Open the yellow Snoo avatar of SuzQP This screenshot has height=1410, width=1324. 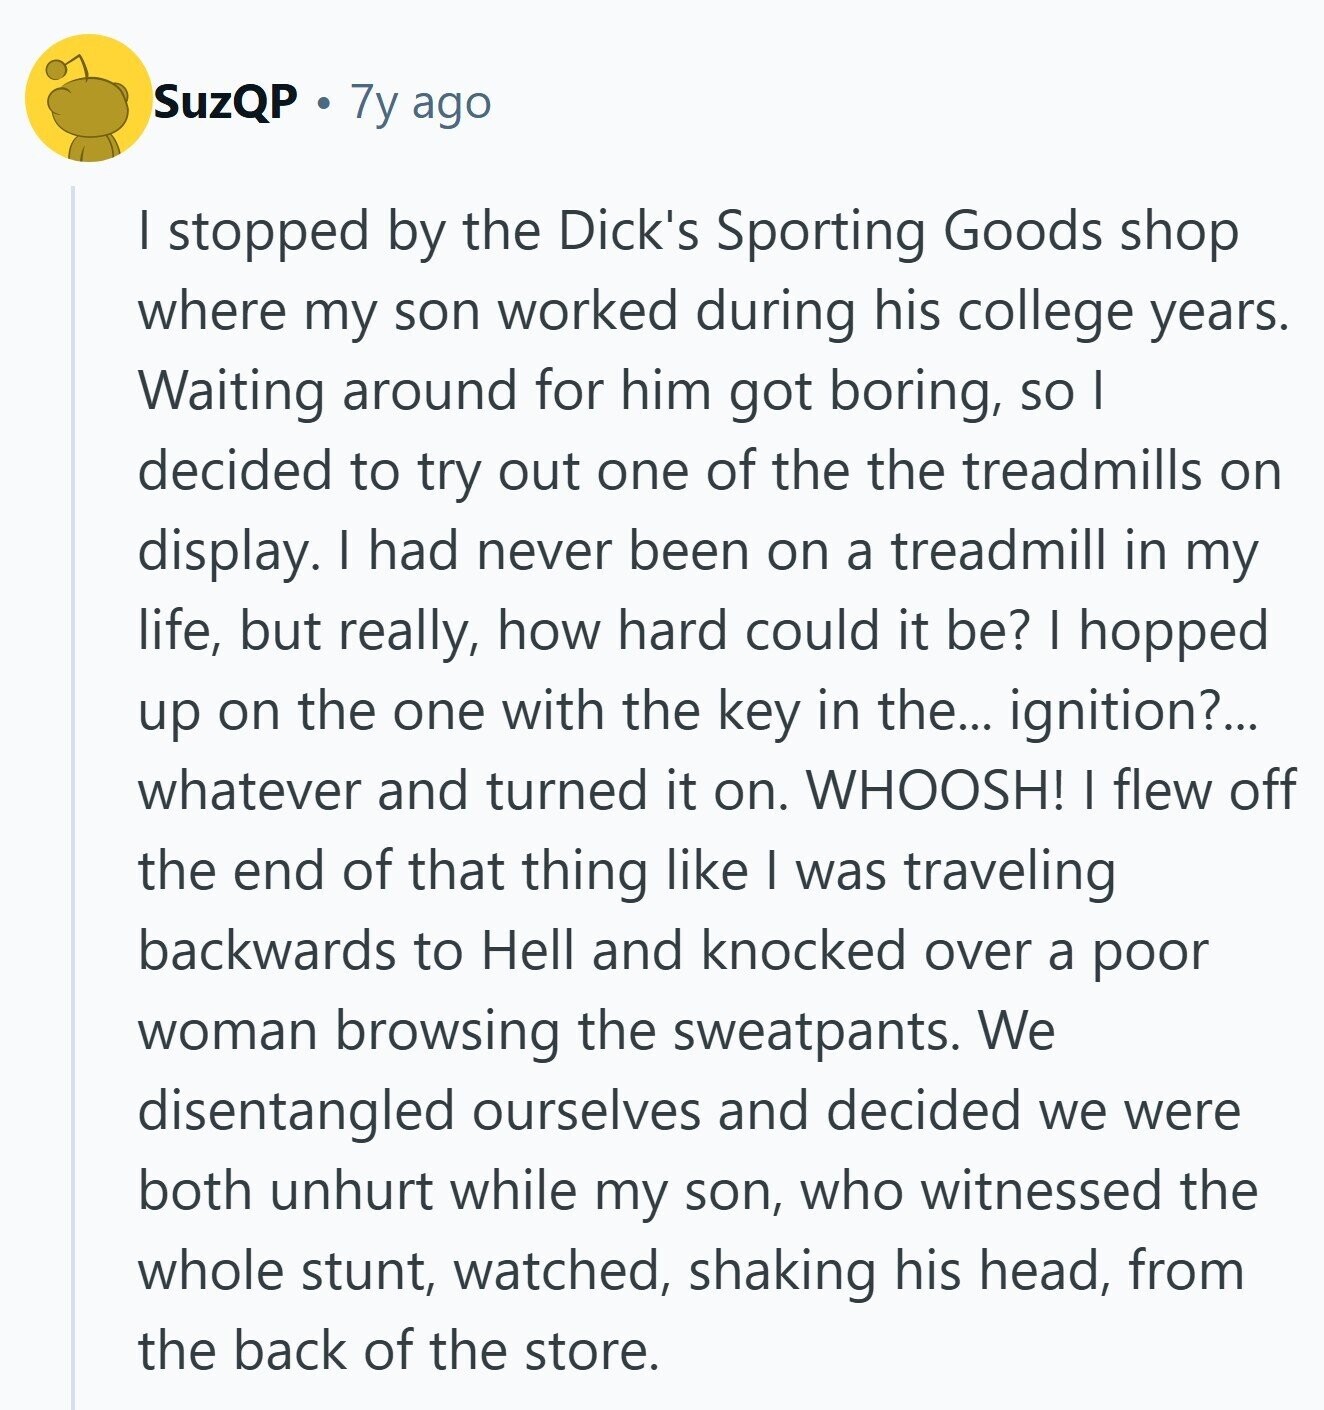88,98
